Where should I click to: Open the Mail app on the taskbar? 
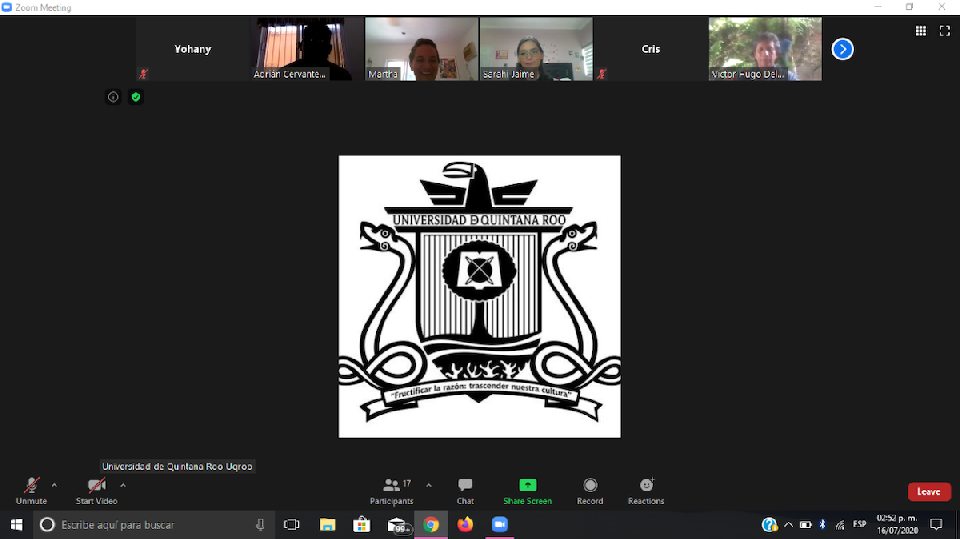(x=398, y=525)
